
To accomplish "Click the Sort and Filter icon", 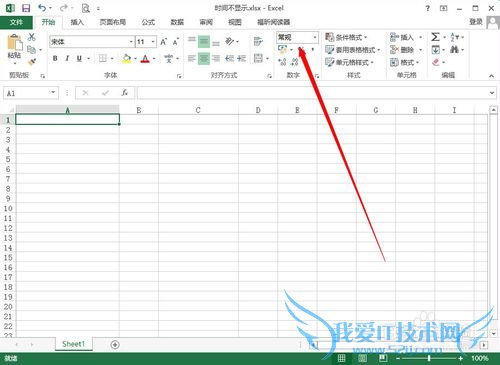I will (455, 37).
